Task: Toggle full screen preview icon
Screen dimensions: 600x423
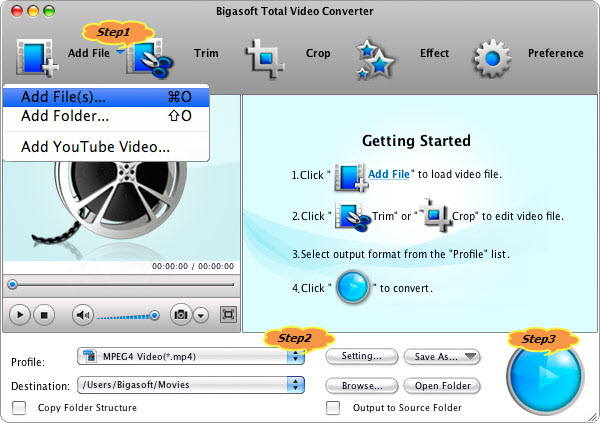Action: [x=228, y=315]
